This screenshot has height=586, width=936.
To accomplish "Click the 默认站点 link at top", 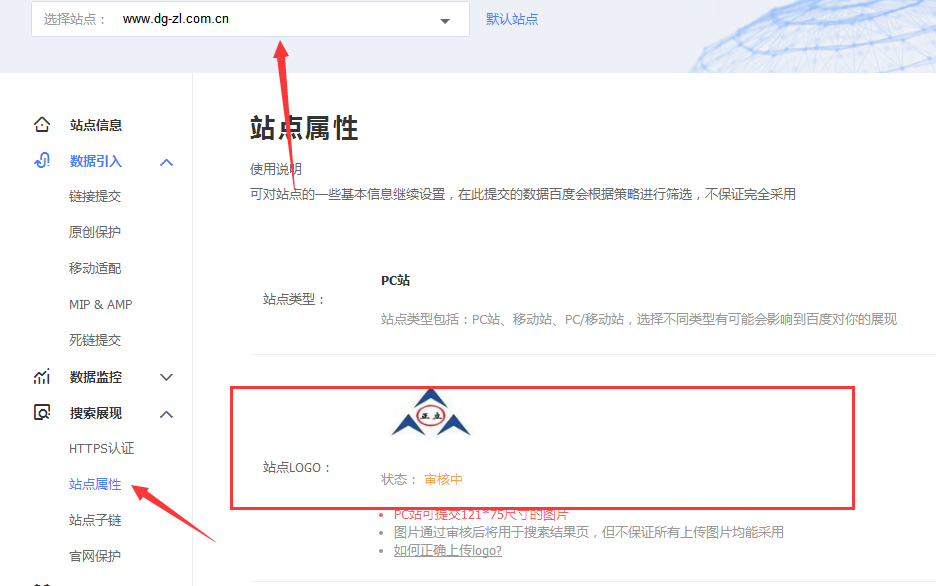I will [511, 19].
